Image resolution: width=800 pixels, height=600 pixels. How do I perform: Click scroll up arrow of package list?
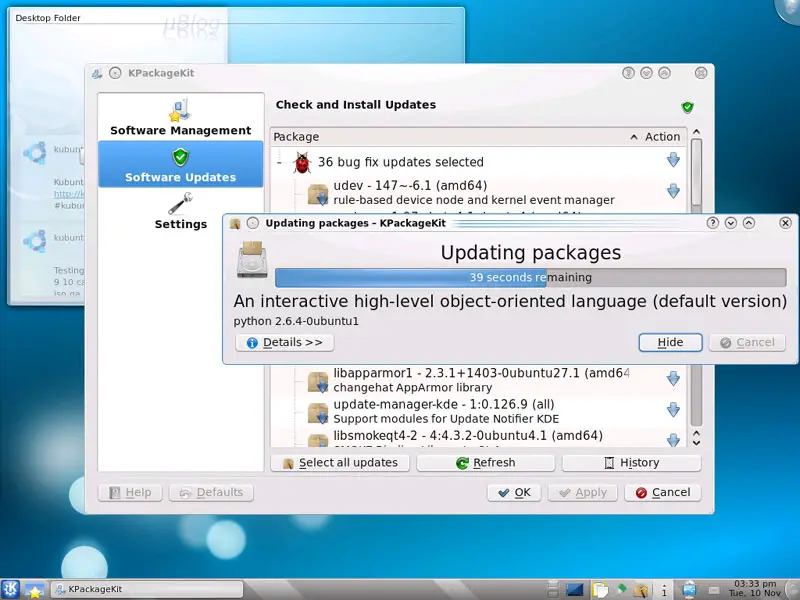696,132
